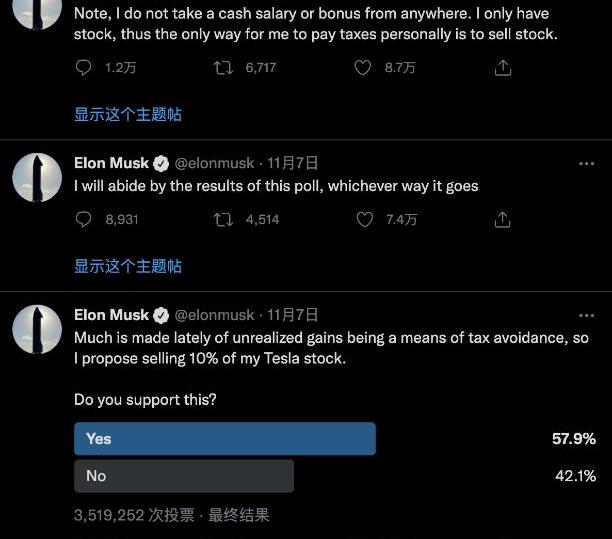Open Elon Musk avatar on abide tweet
Viewport: 612px width, 539px height.
click(37, 178)
